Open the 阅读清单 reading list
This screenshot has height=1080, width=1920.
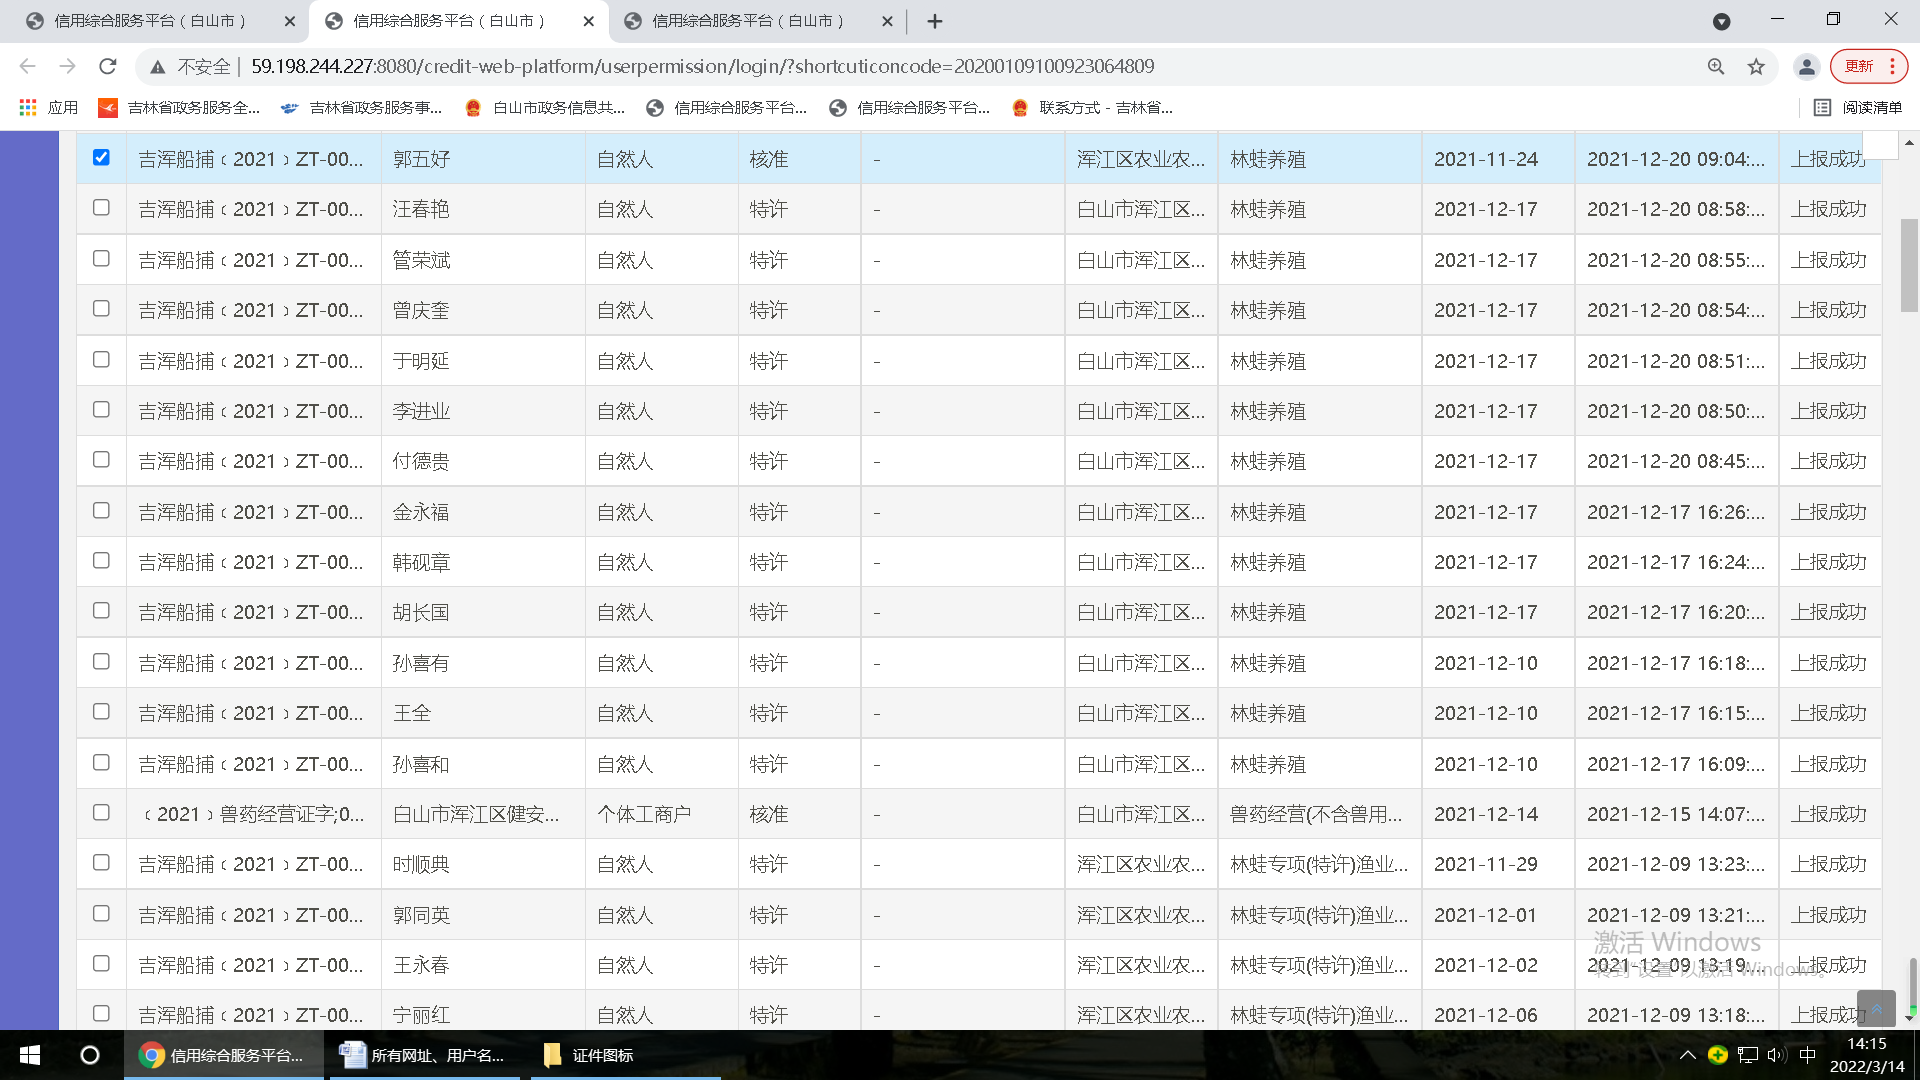pos(1858,107)
